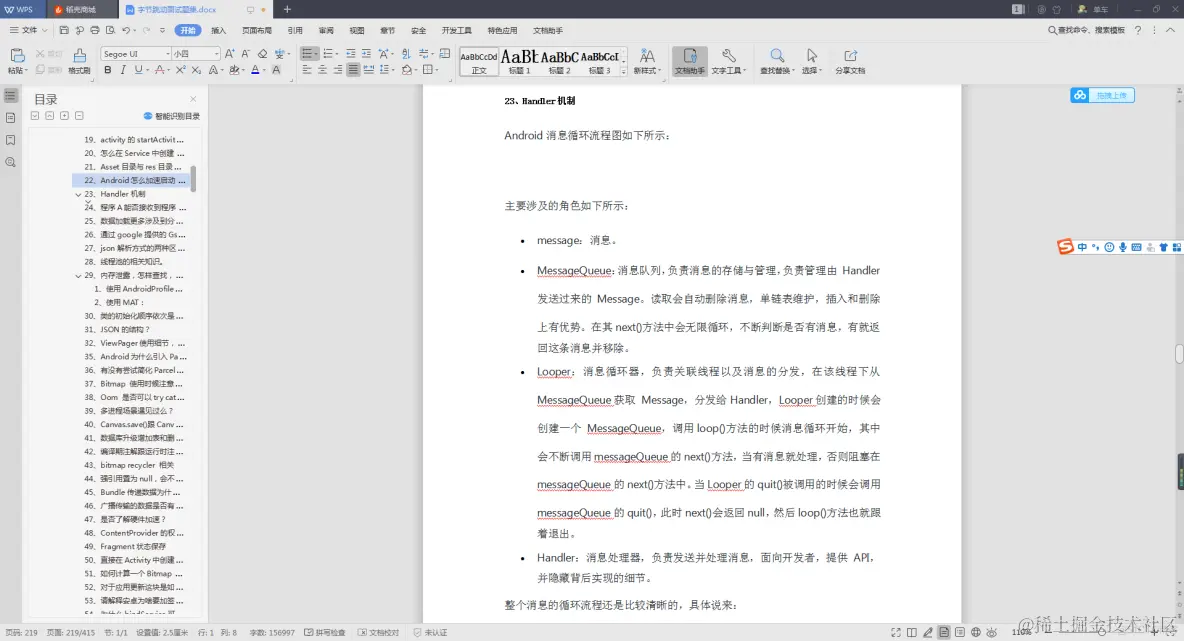Select the 选择 (Select) arrow icon
This screenshot has width=1184, height=641.
[x=811, y=60]
